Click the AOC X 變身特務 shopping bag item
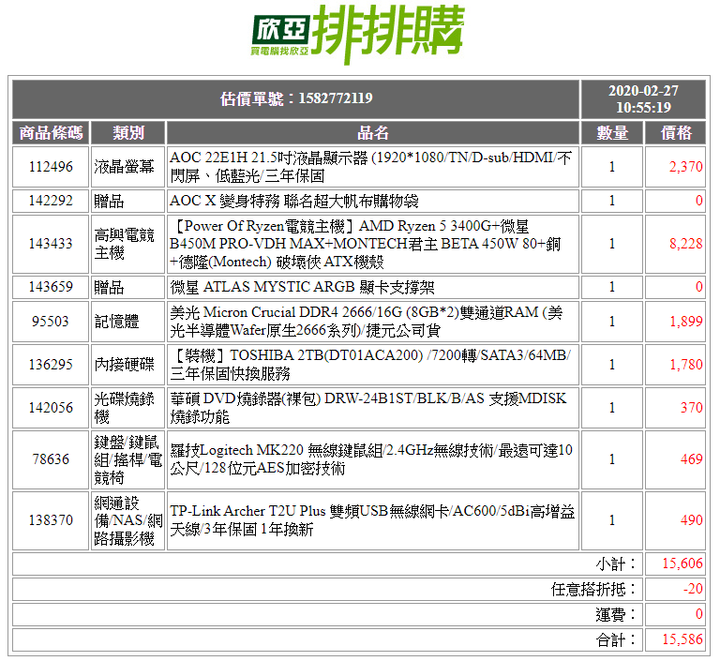Viewport: 720px width, 661px height. pos(294,201)
